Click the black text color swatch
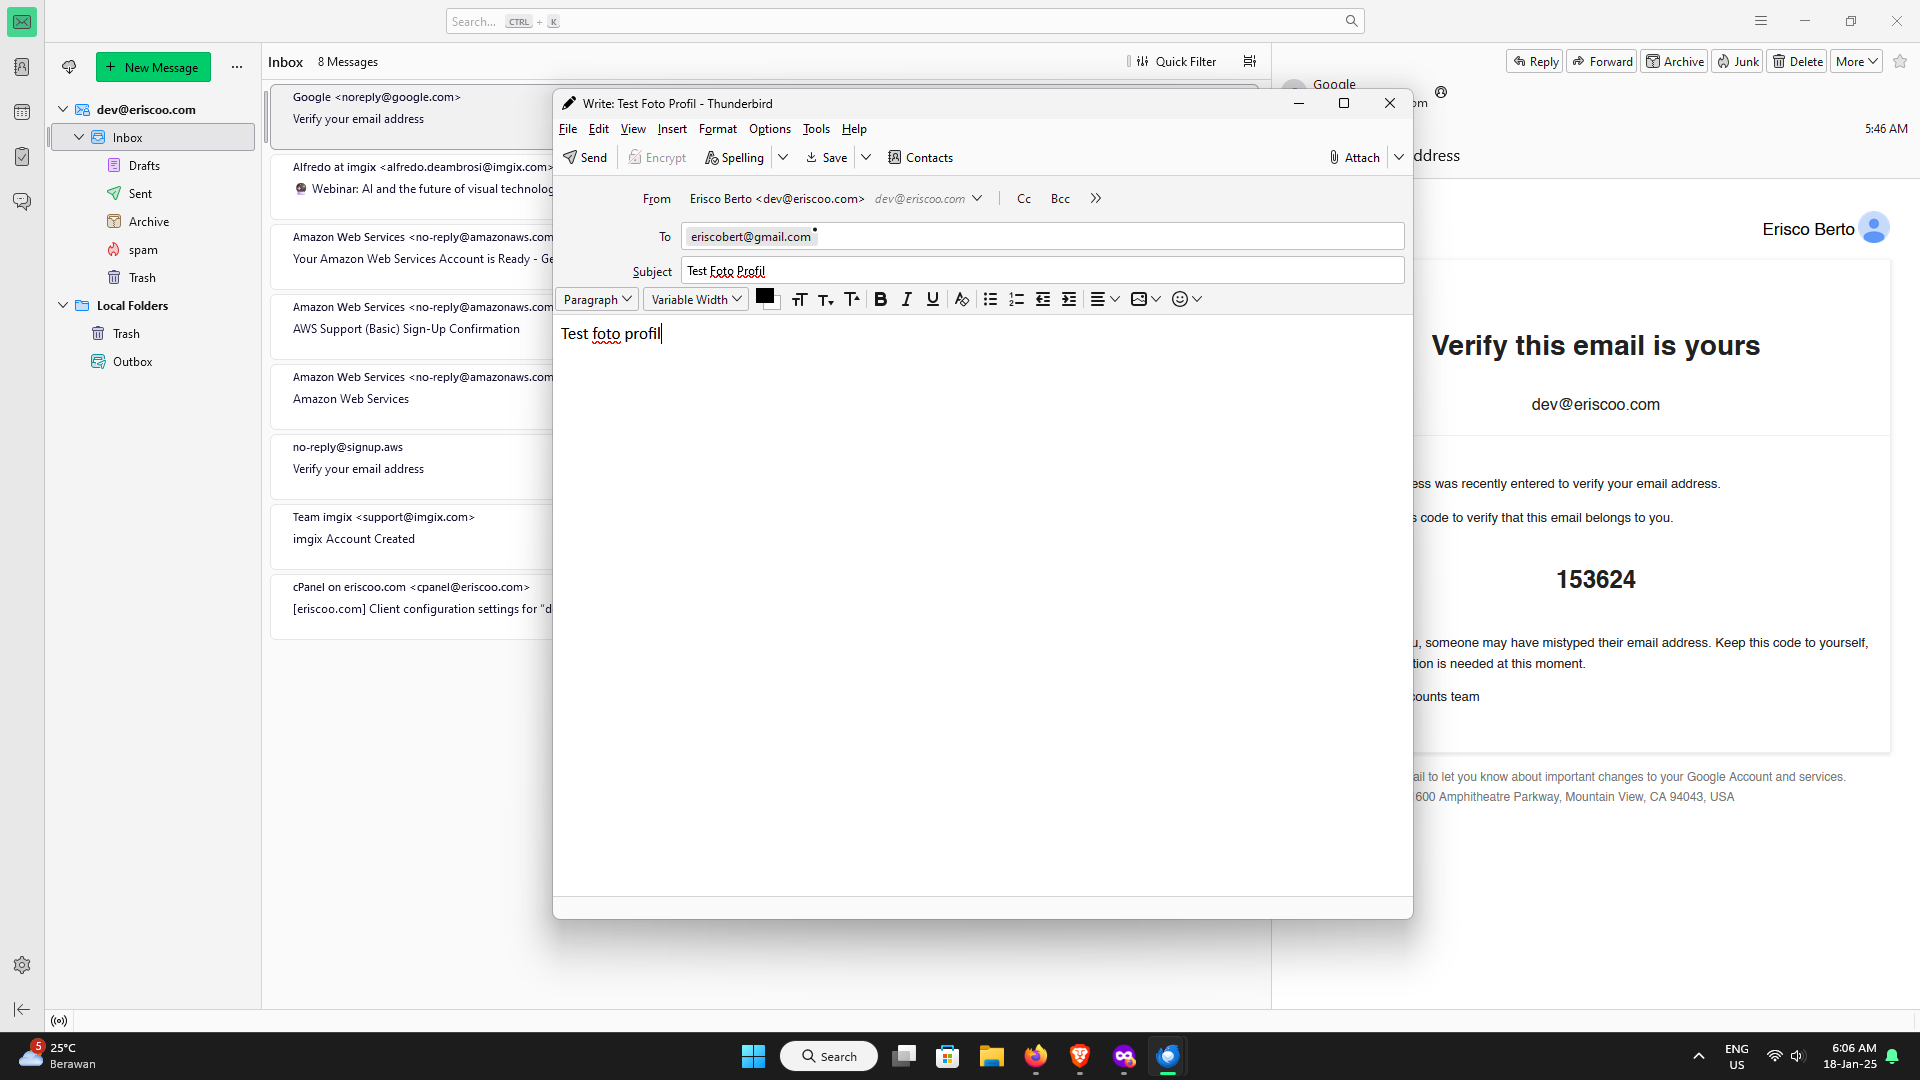 pos(764,296)
